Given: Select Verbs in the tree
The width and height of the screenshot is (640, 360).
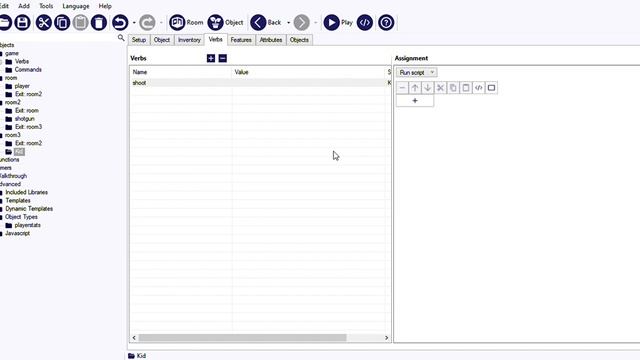Looking at the screenshot, I should coord(22,62).
